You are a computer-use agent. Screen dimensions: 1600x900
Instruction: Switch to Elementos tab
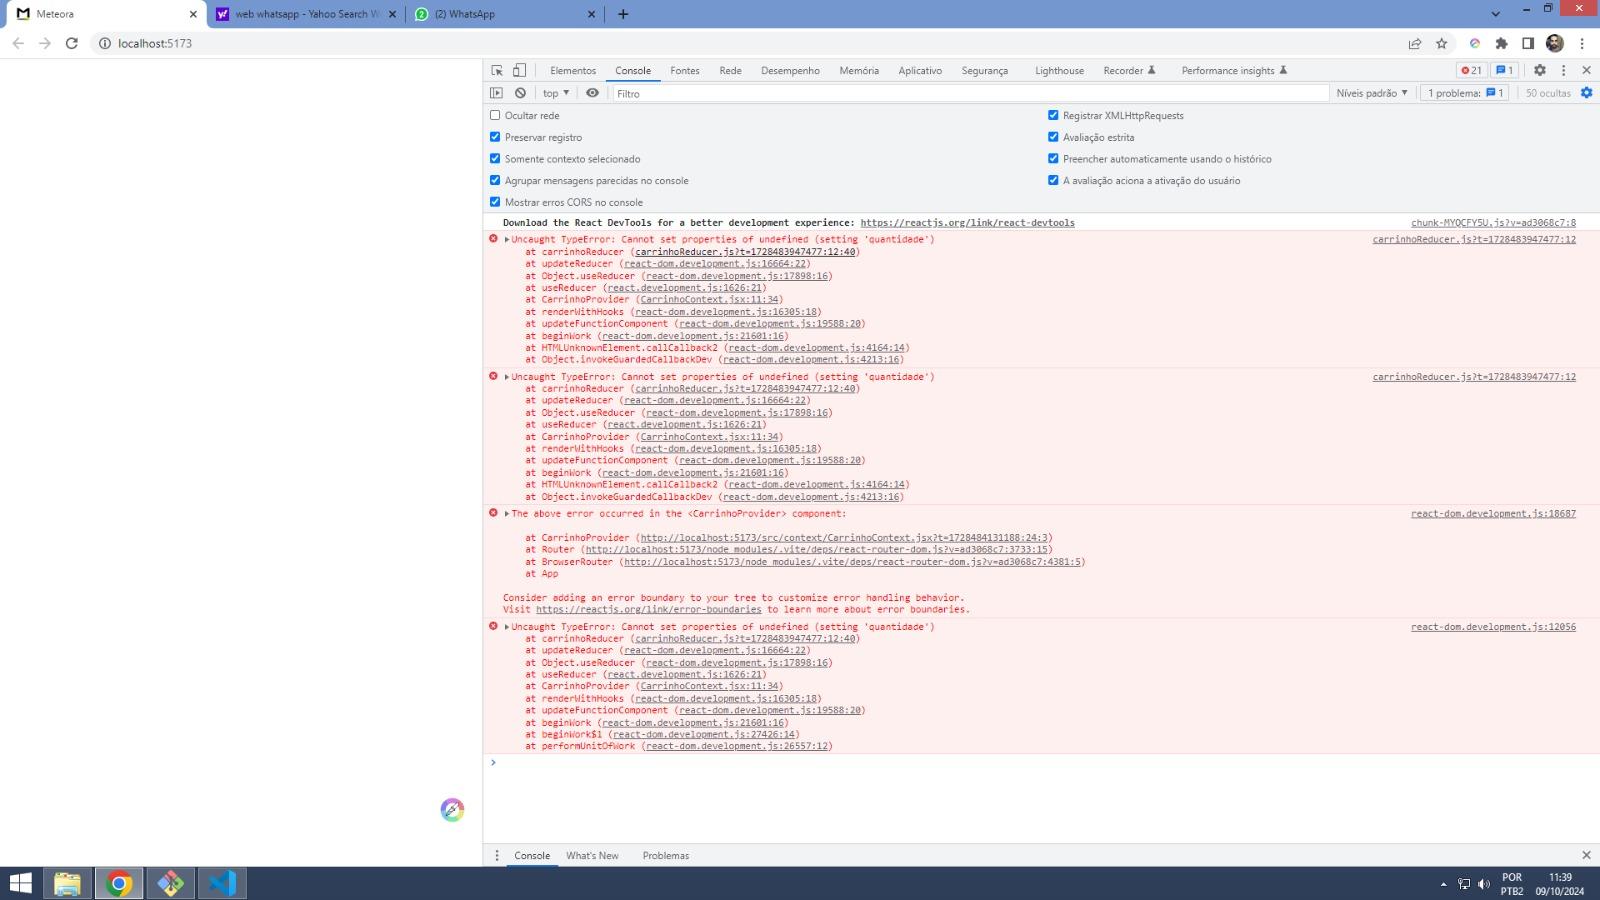tap(573, 71)
